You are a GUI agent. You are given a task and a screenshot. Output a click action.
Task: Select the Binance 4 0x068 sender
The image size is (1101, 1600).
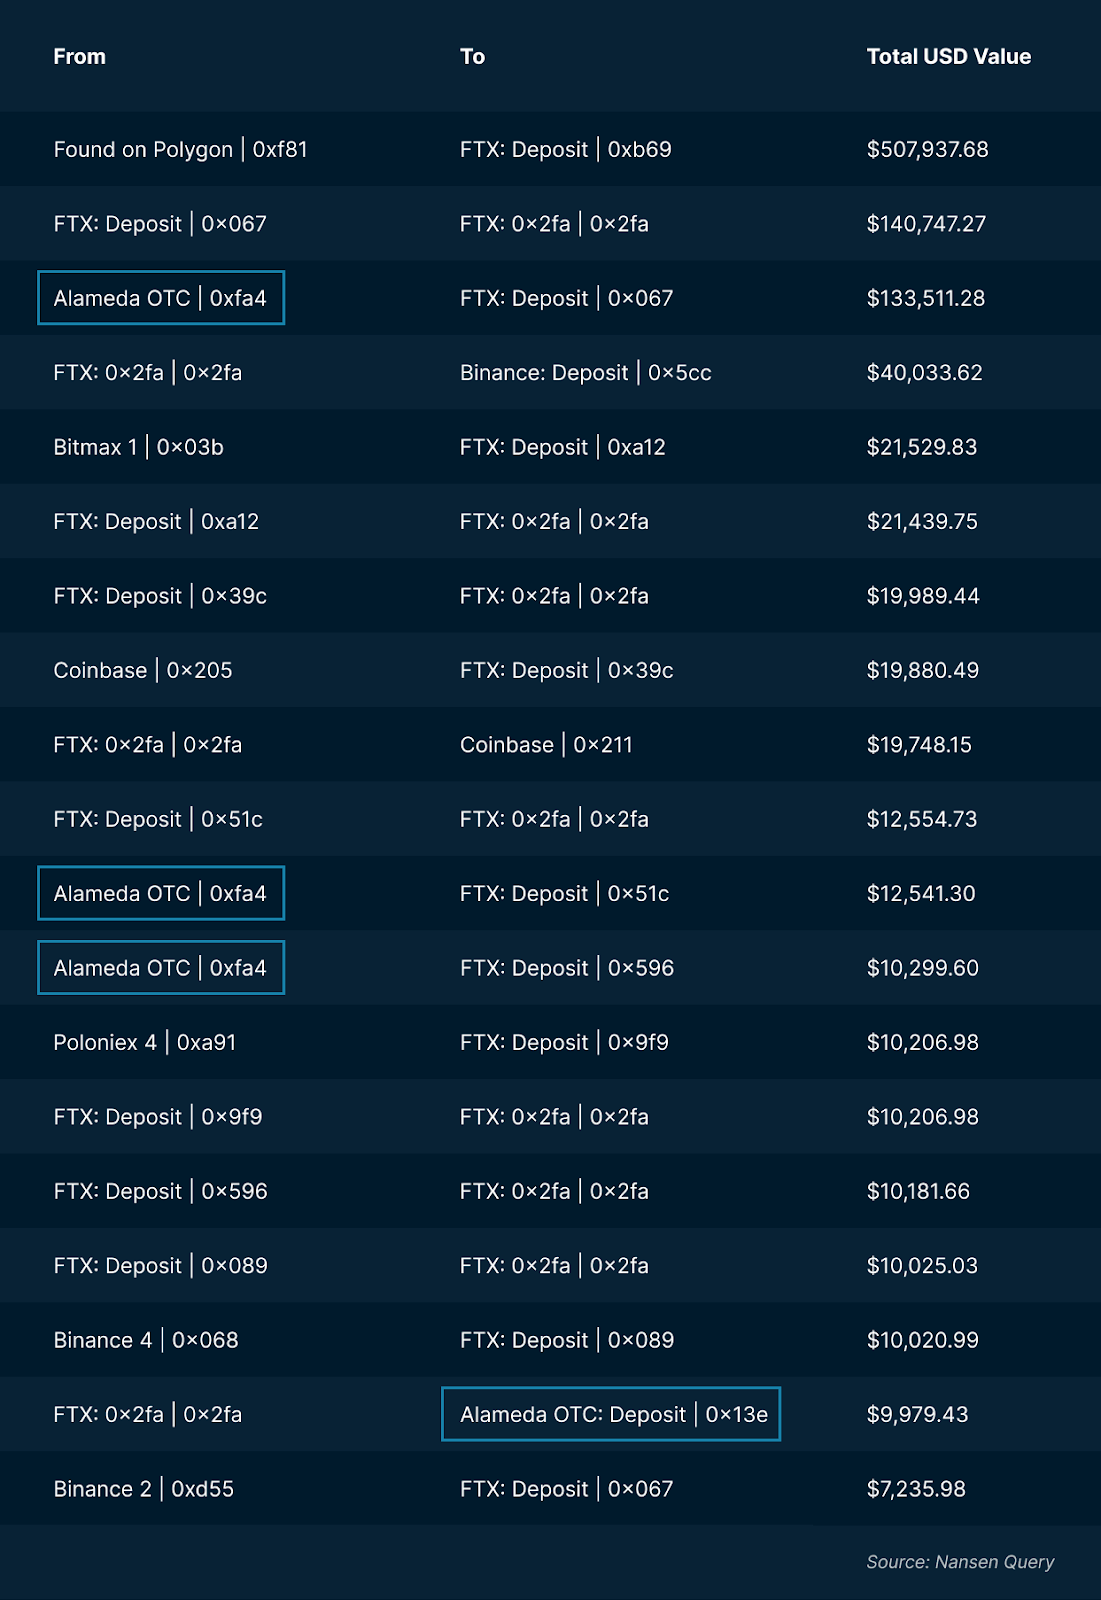click(146, 1340)
